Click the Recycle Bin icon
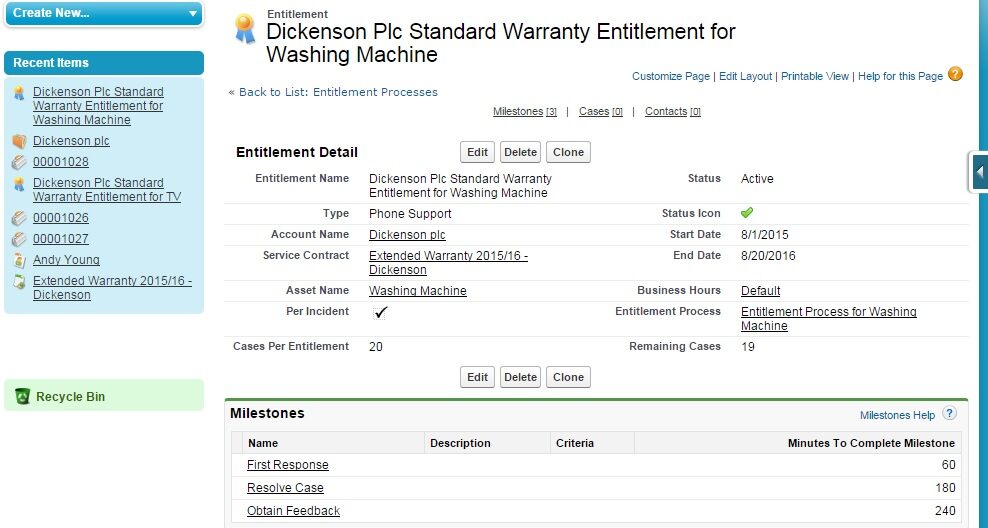Screen dimensions: 988x528 [x=23, y=397]
